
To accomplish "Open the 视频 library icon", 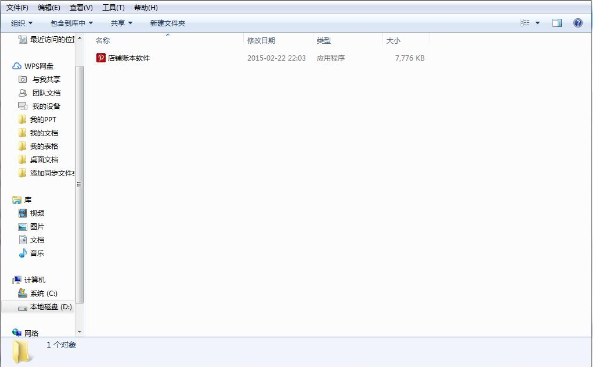I will [23, 213].
